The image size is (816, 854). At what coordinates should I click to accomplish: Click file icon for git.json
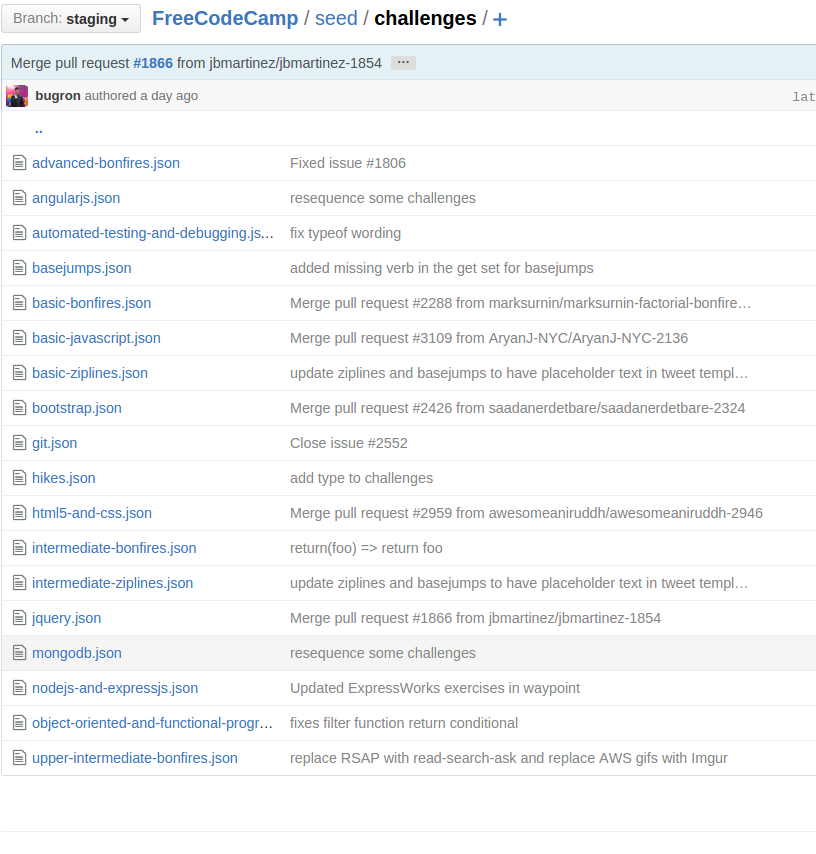(x=20, y=442)
